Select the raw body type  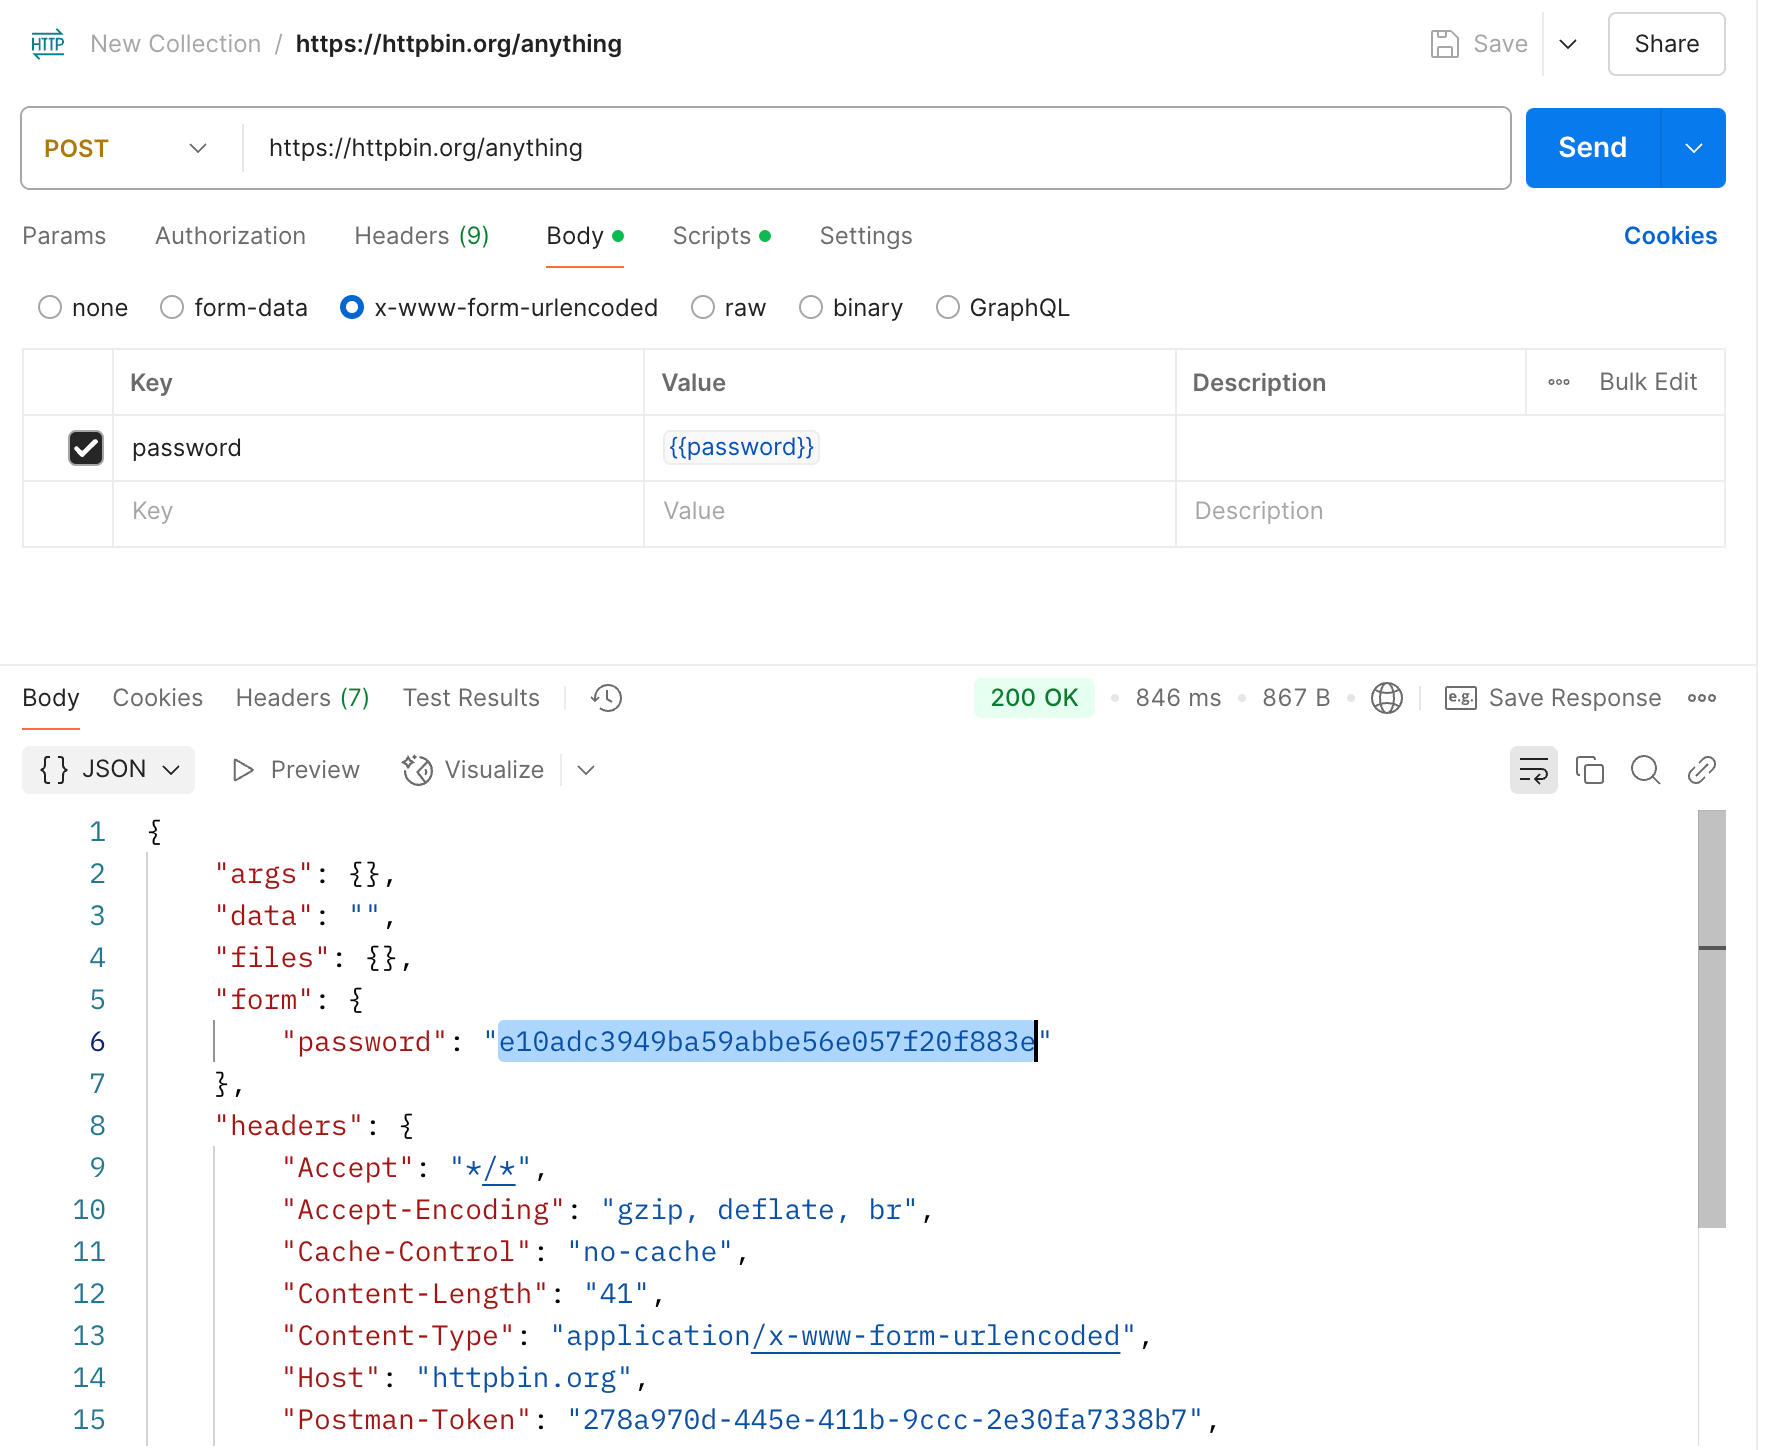pos(704,308)
